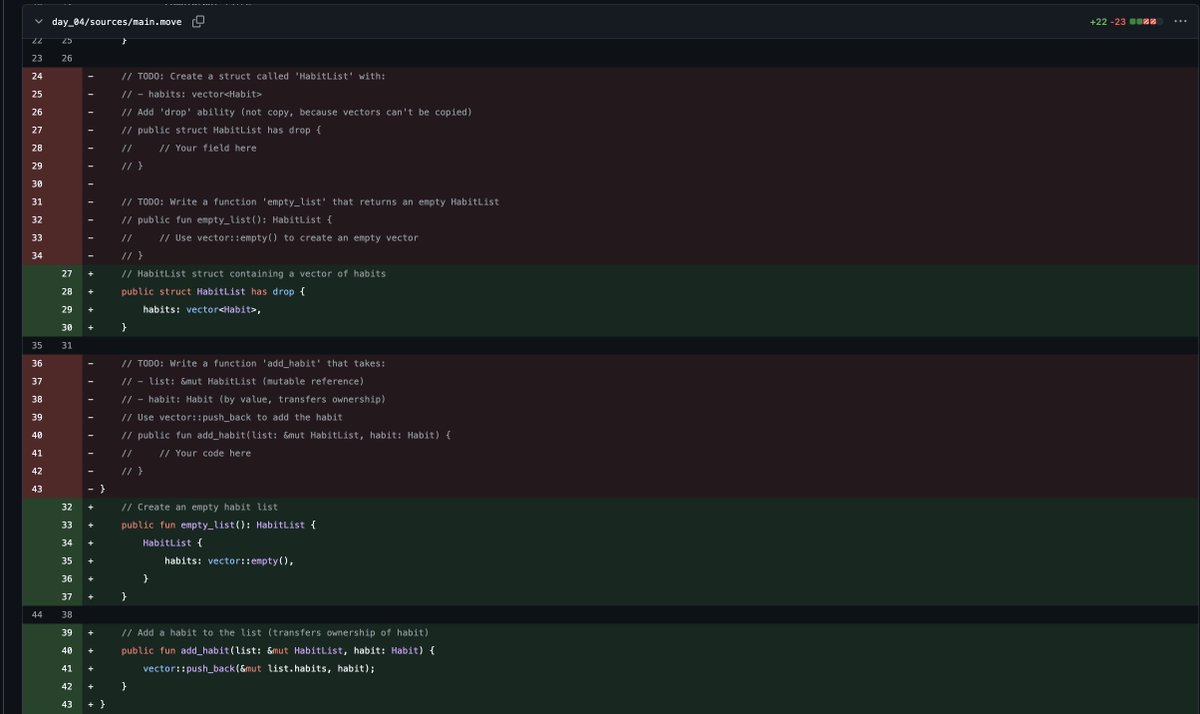Open the day_04/sources/main.move file link
The height and width of the screenshot is (714, 1200).
pyautogui.click(x=117, y=21)
